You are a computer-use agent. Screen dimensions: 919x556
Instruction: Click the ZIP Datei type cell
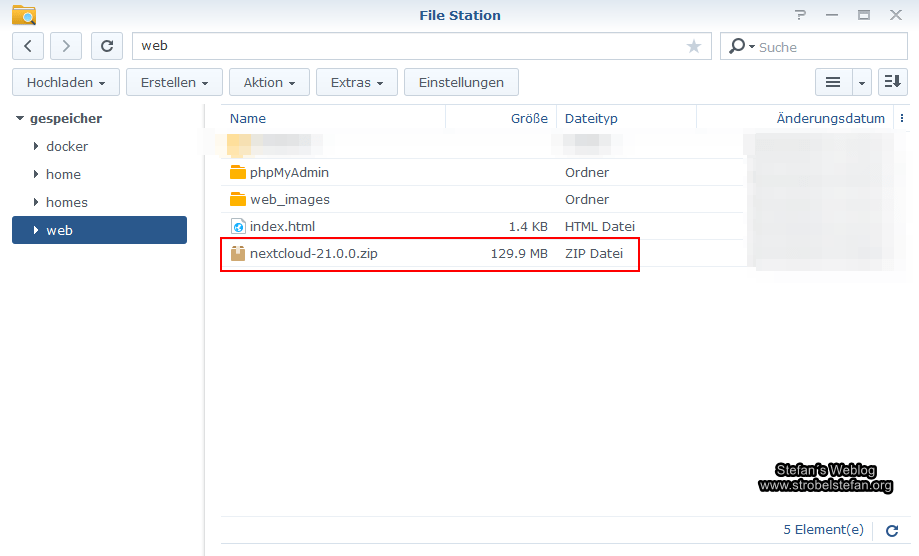(x=594, y=253)
